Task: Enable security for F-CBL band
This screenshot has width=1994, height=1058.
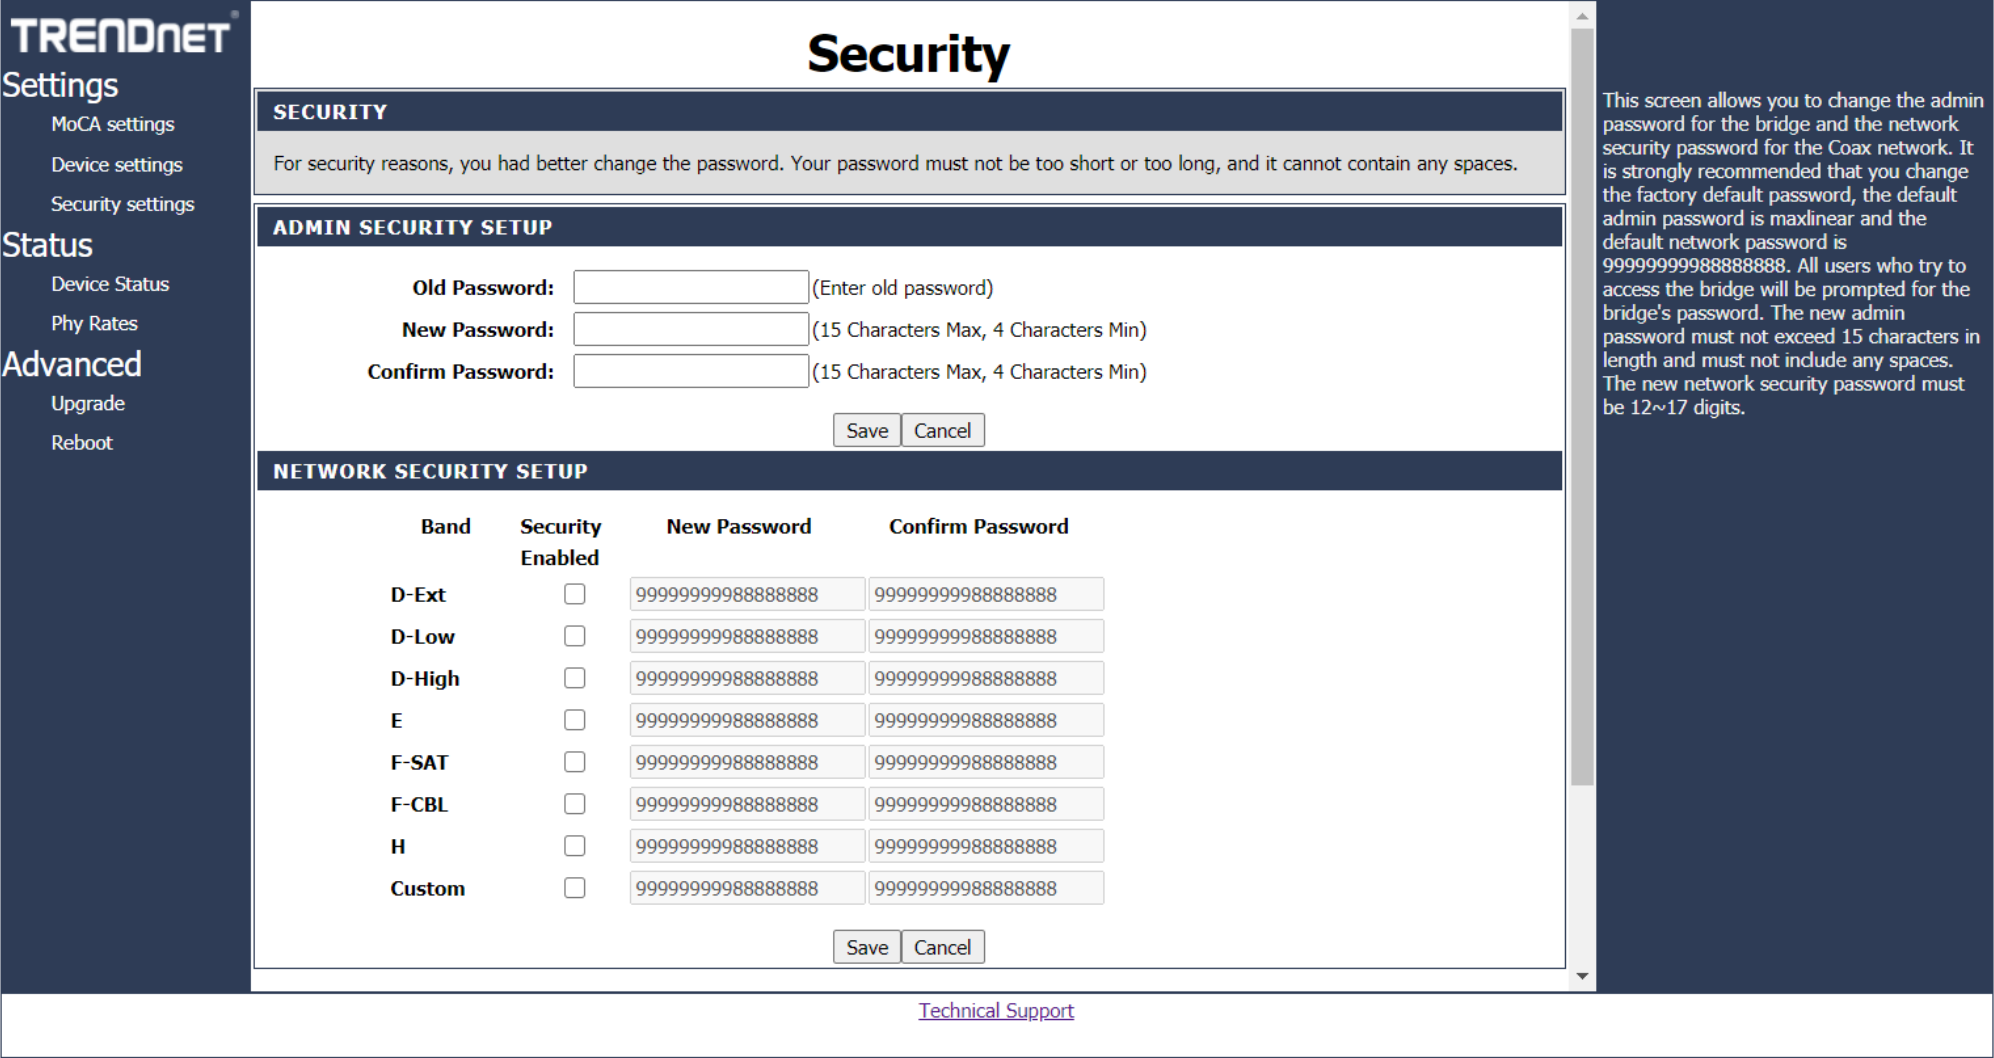Action: point(575,804)
